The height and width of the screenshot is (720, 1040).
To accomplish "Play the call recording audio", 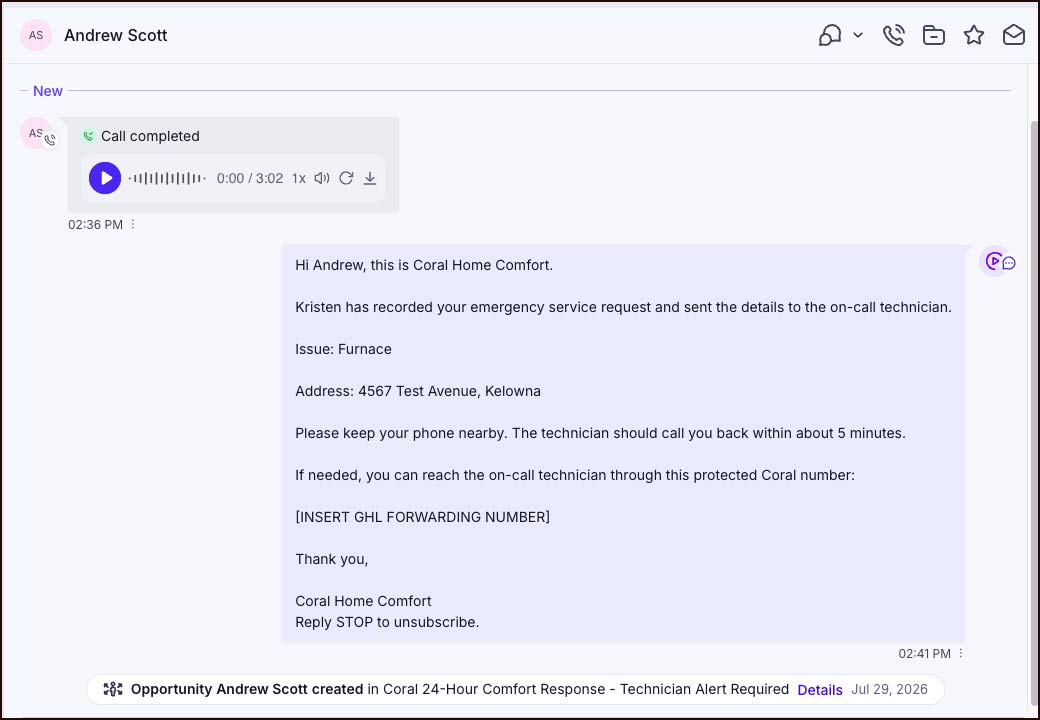I will [x=105, y=178].
